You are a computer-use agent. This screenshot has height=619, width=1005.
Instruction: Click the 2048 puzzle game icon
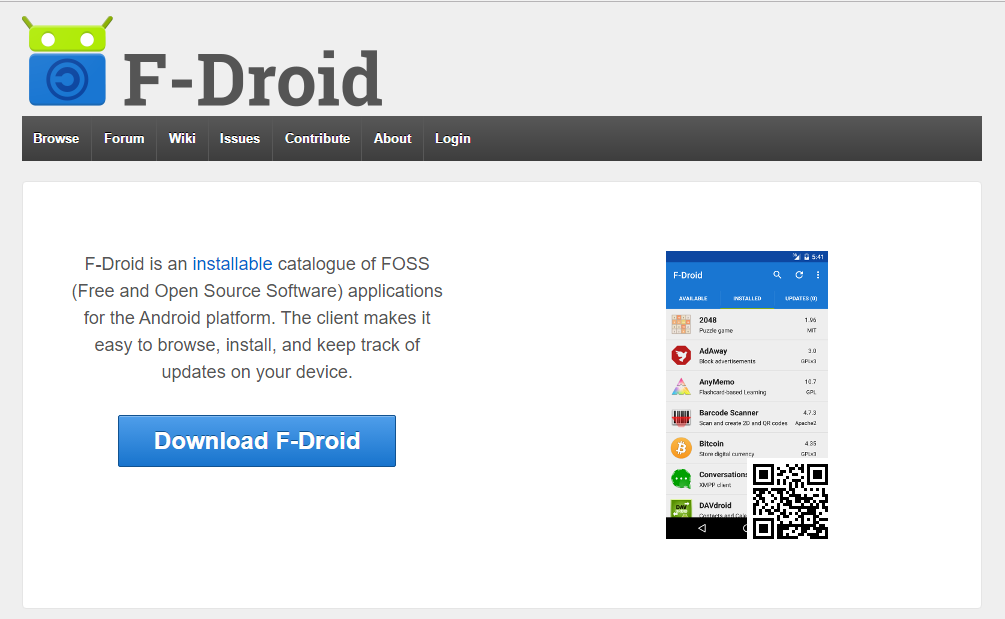point(681,324)
